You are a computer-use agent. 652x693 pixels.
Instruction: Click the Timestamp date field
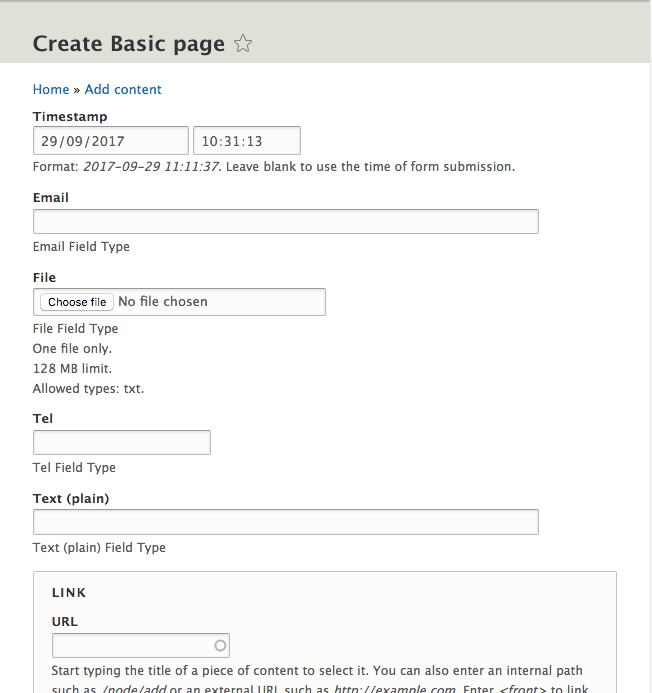coord(110,141)
